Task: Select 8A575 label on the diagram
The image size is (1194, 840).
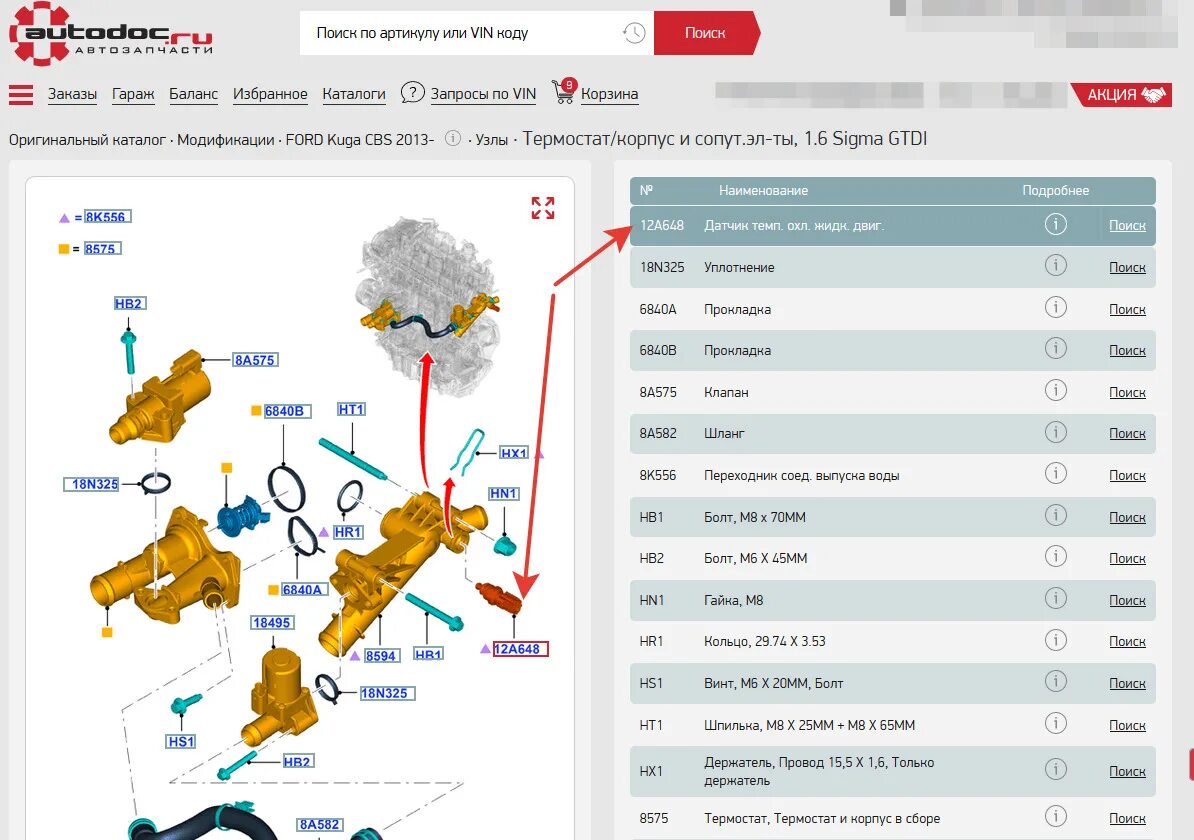Action: pos(255,359)
